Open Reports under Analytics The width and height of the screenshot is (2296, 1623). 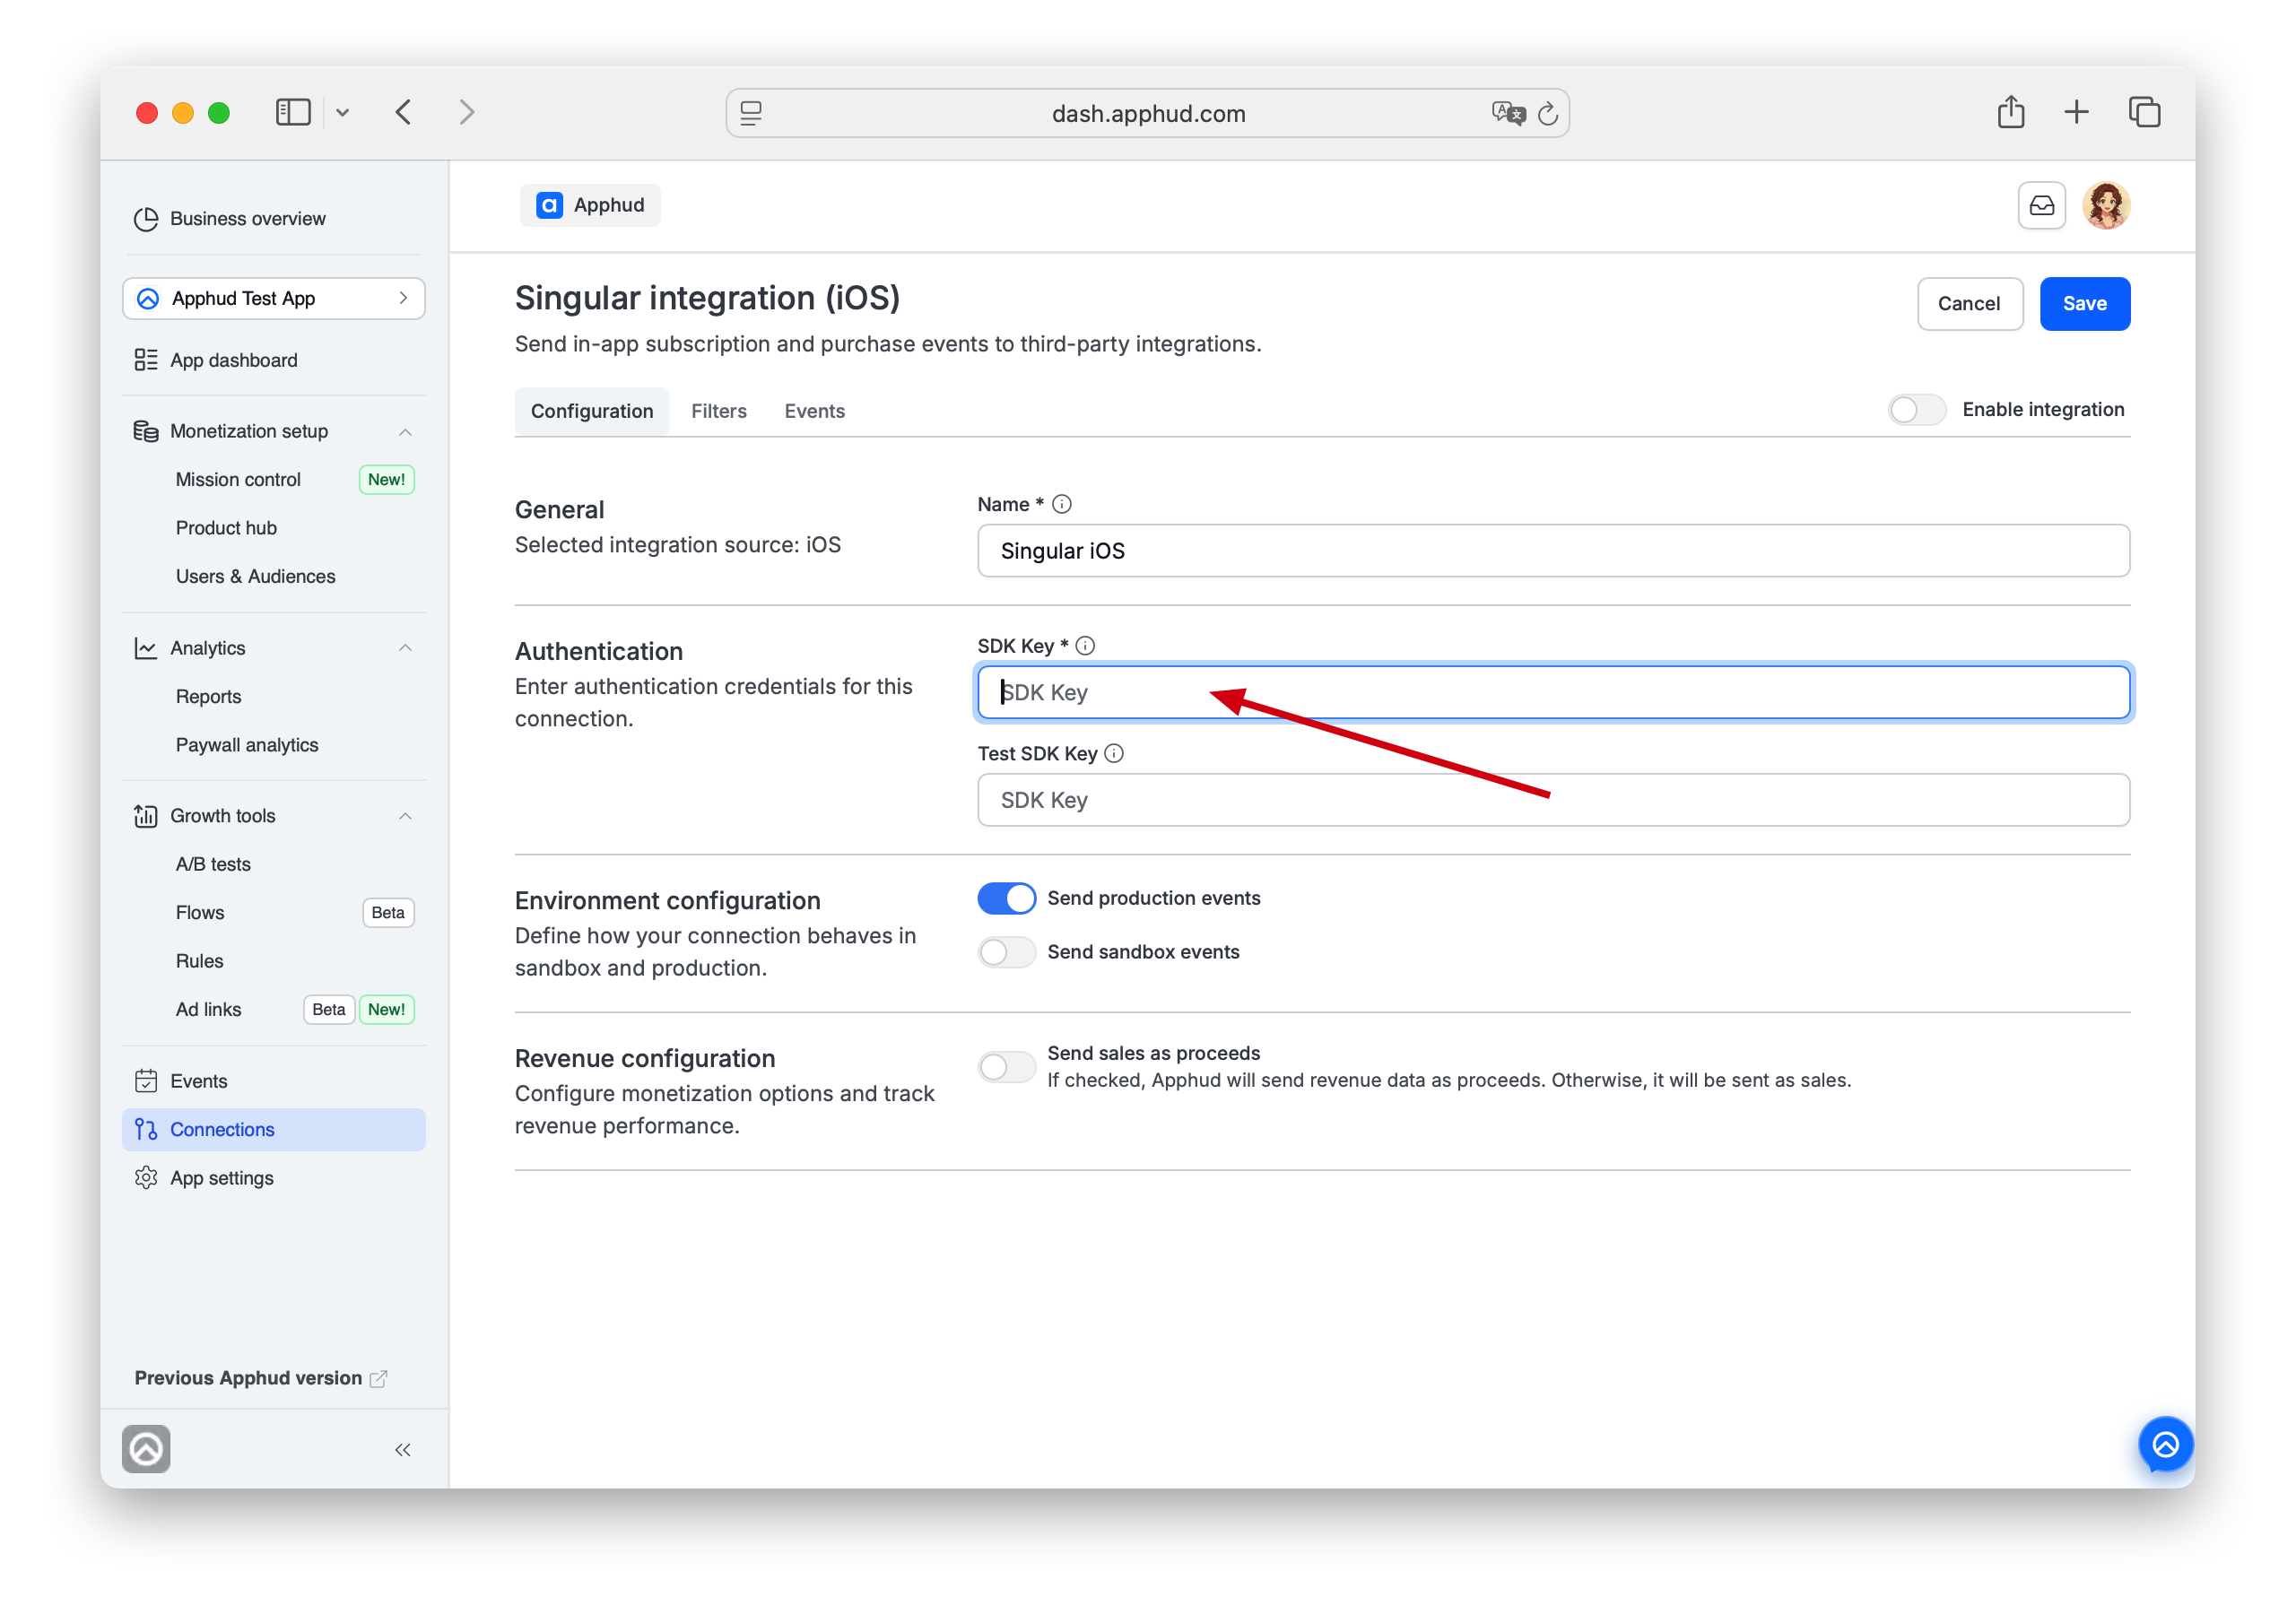point(208,696)
